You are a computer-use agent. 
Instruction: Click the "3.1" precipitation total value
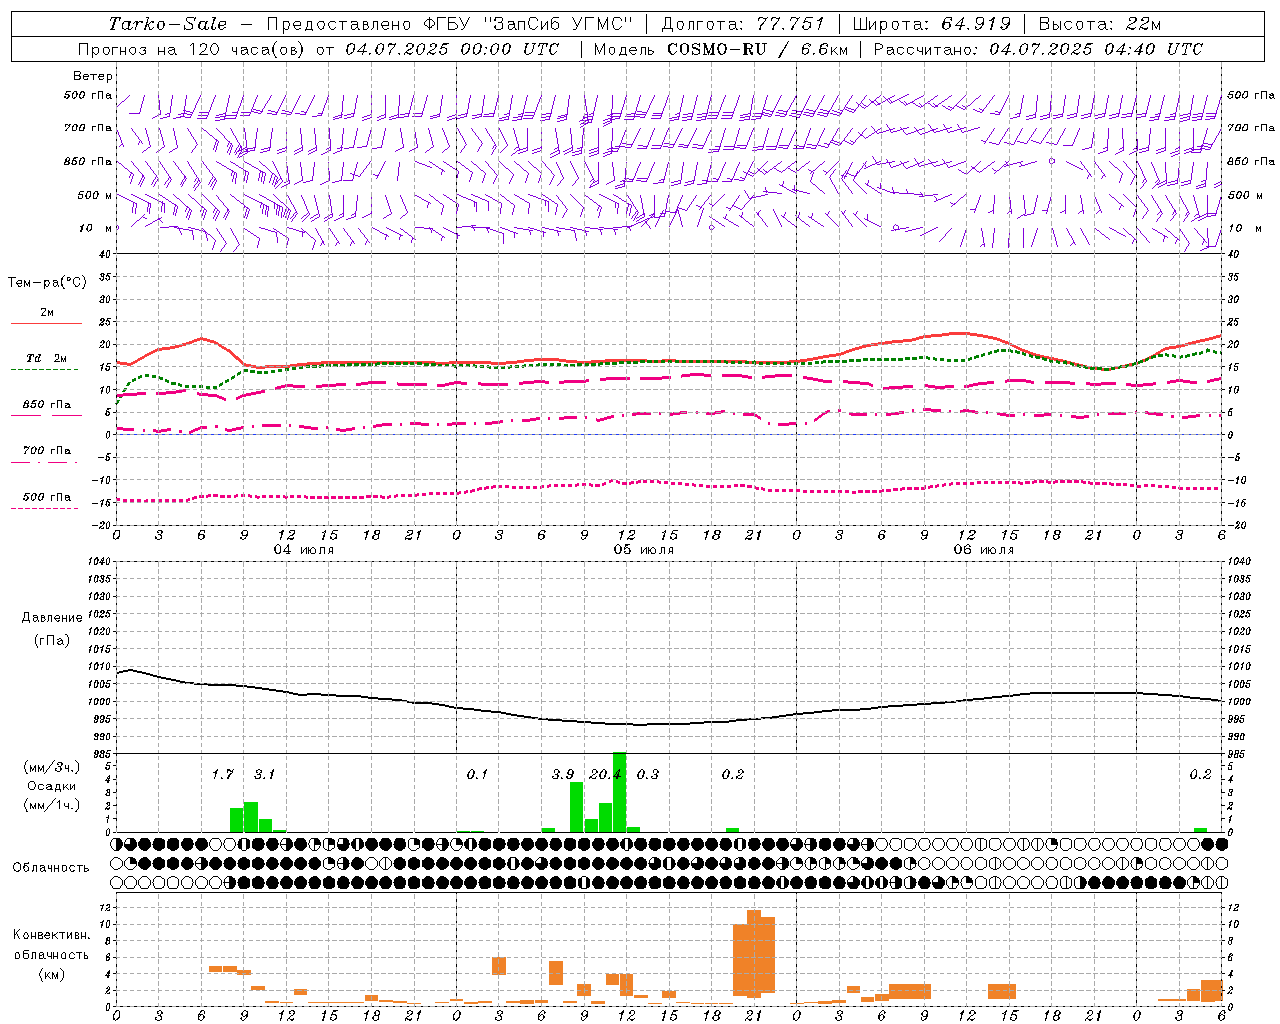(264, 774)
